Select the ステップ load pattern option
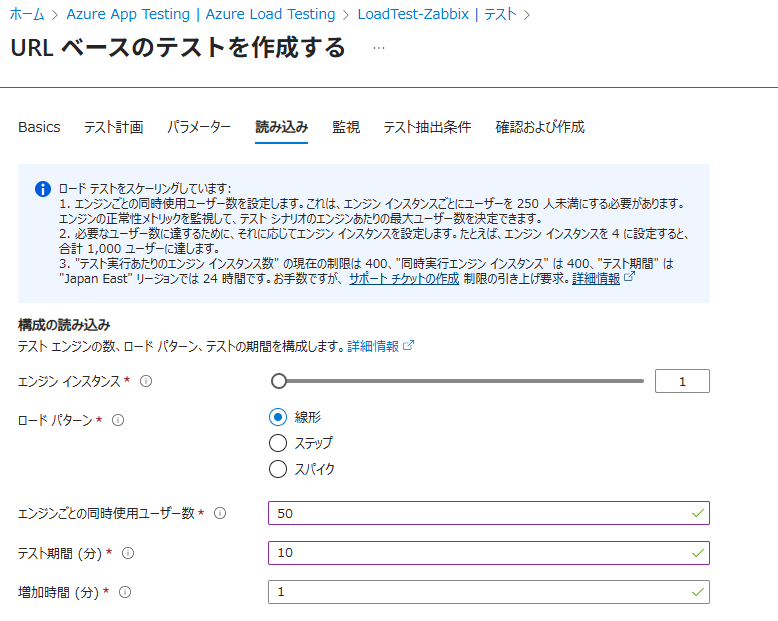Screen dimensions: 778x621 [279, 443]
